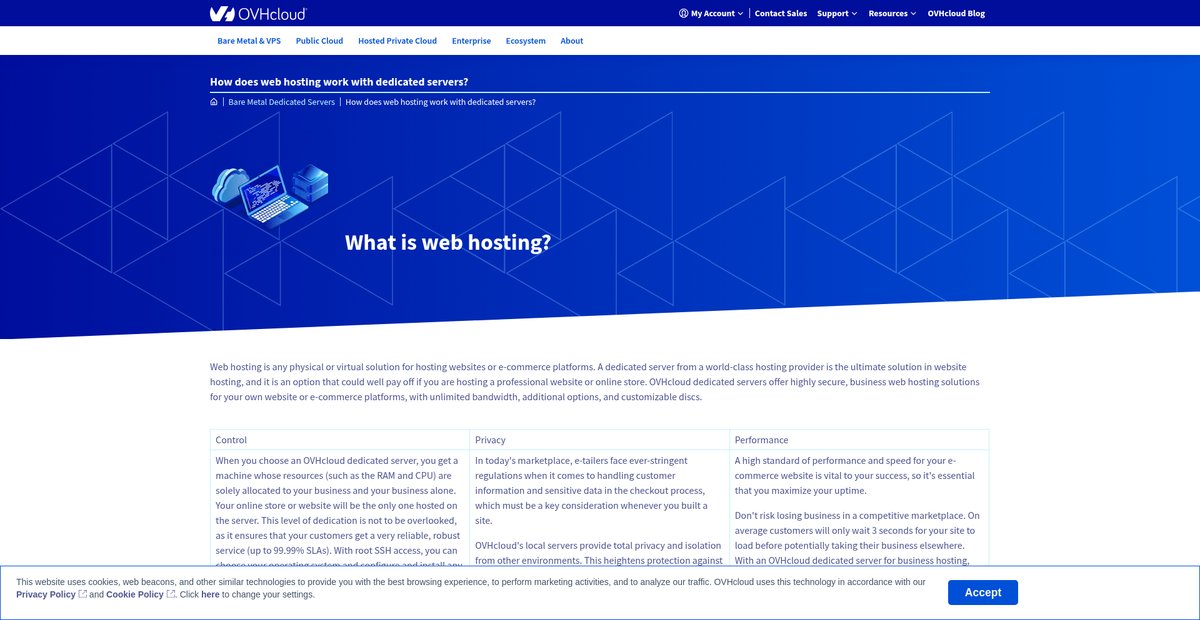Open Public Cloud menu
The width and height of the screenshot is (1200, 620).
[319, 41]
